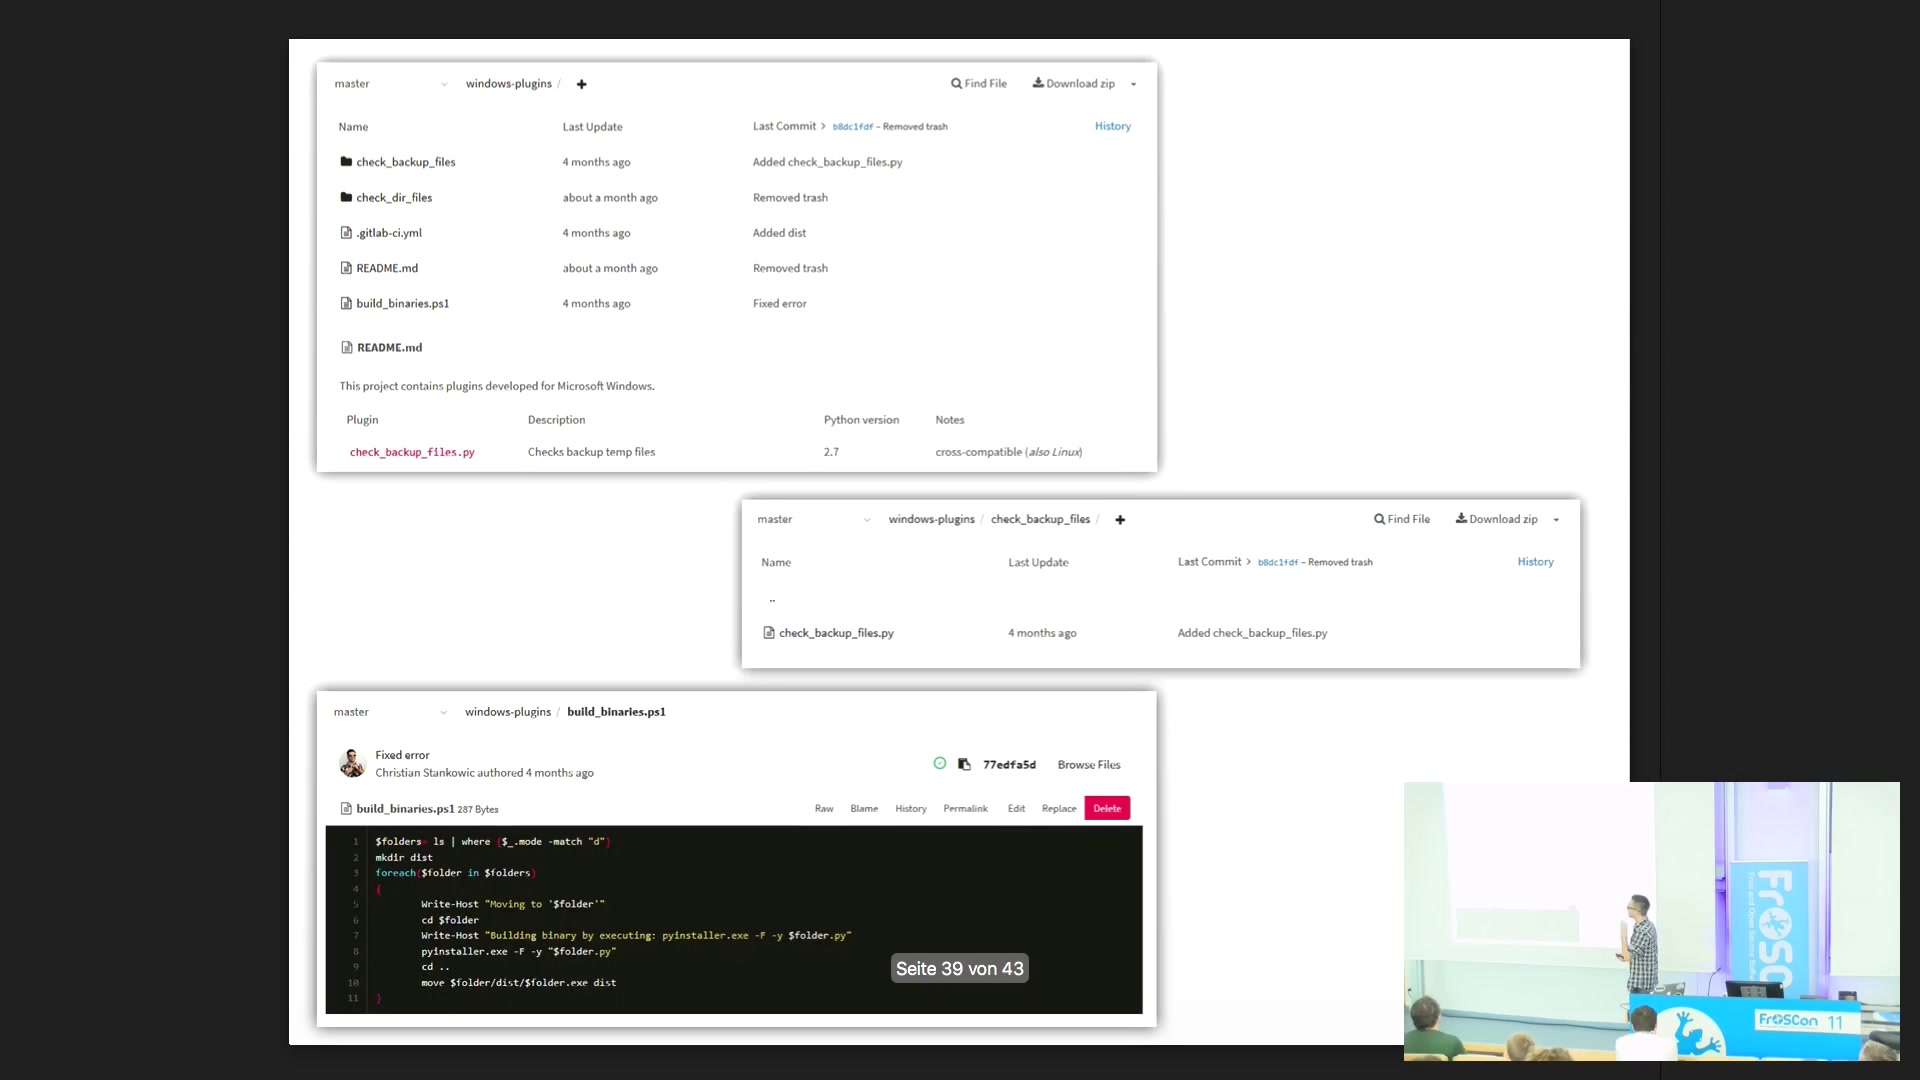Open commit 77edfa5d

pos(1009,765)
